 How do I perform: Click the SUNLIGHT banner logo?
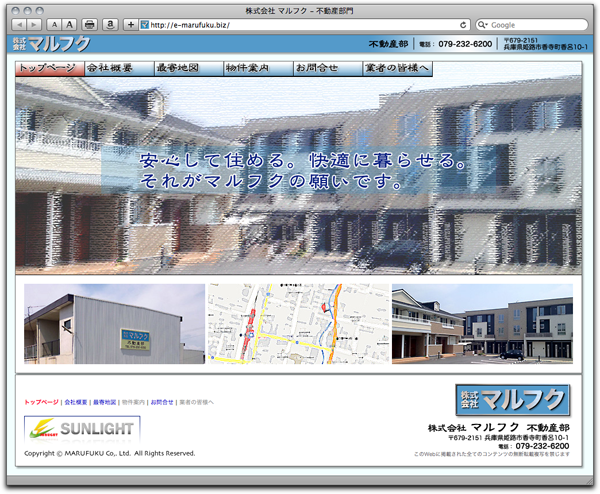[82, 429]
